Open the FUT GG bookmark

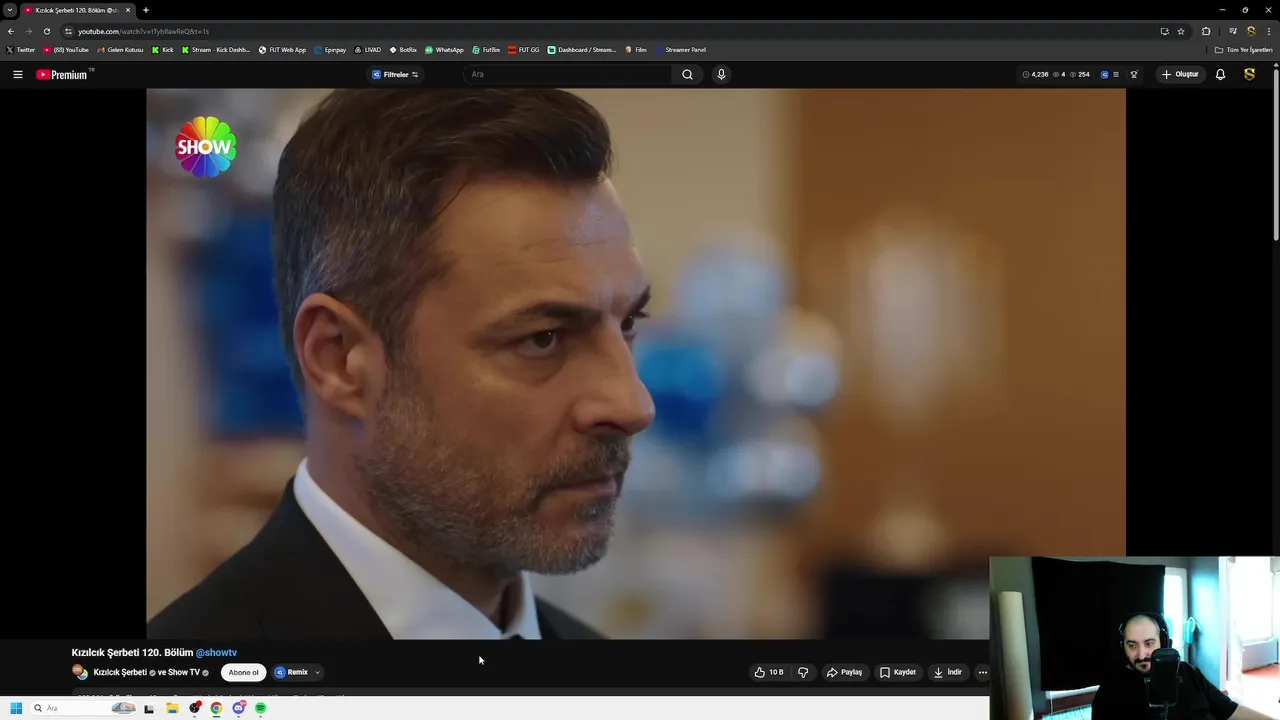[523, 49]
